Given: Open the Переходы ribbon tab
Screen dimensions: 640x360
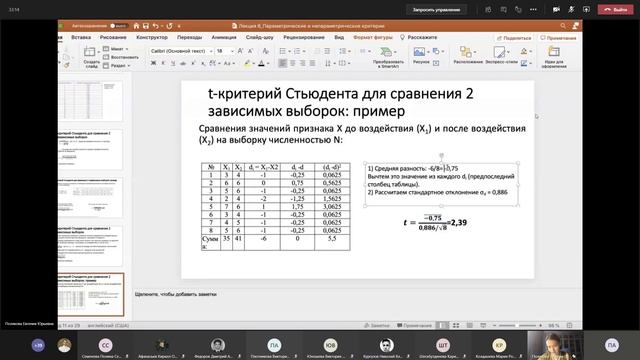Looking at the screenshot, I should point(189,37).
